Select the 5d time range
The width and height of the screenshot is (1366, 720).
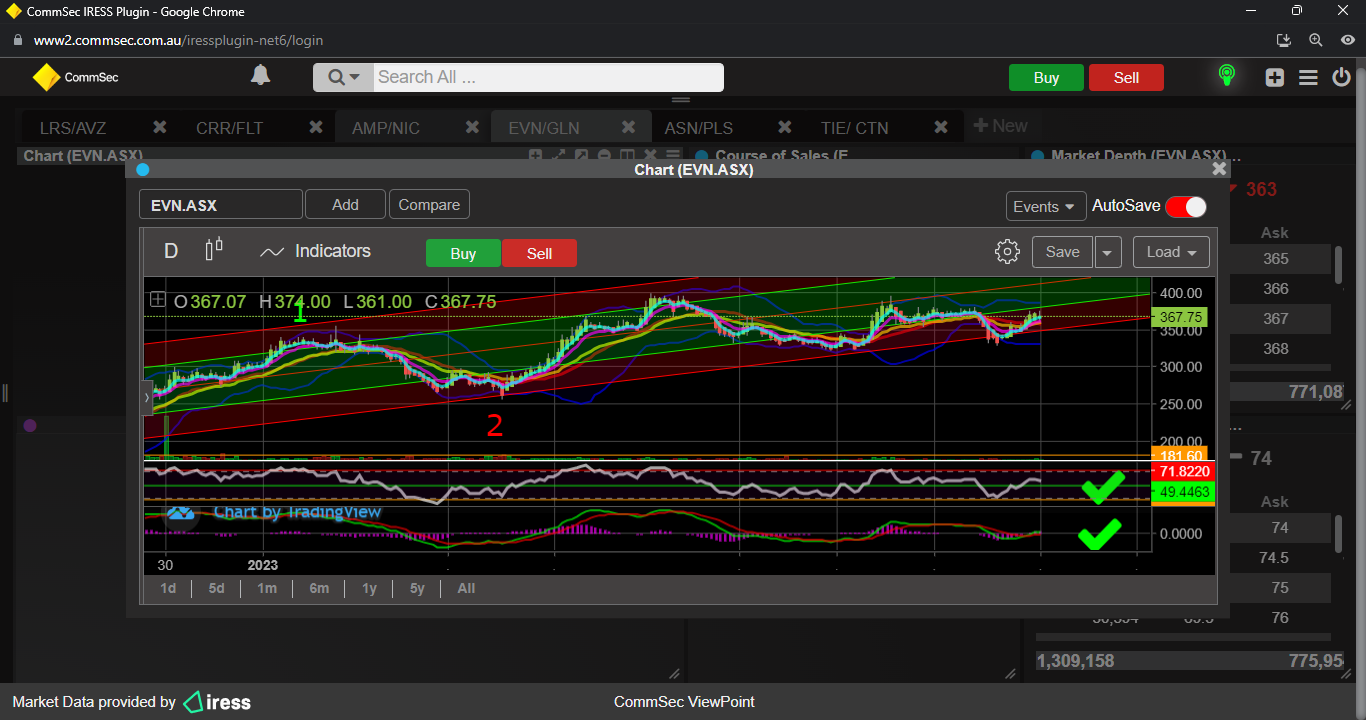(217, 588)
